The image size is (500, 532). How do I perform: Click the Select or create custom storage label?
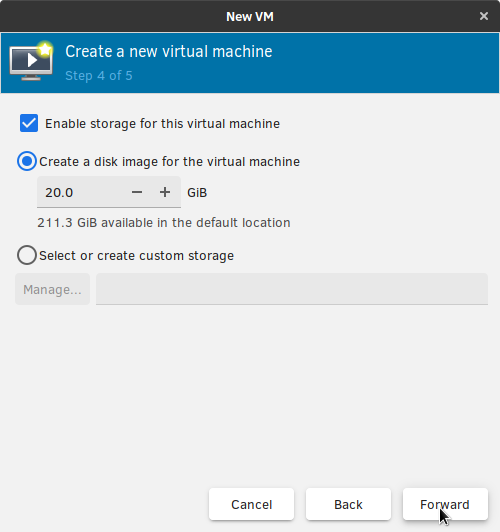pos(136,255)
